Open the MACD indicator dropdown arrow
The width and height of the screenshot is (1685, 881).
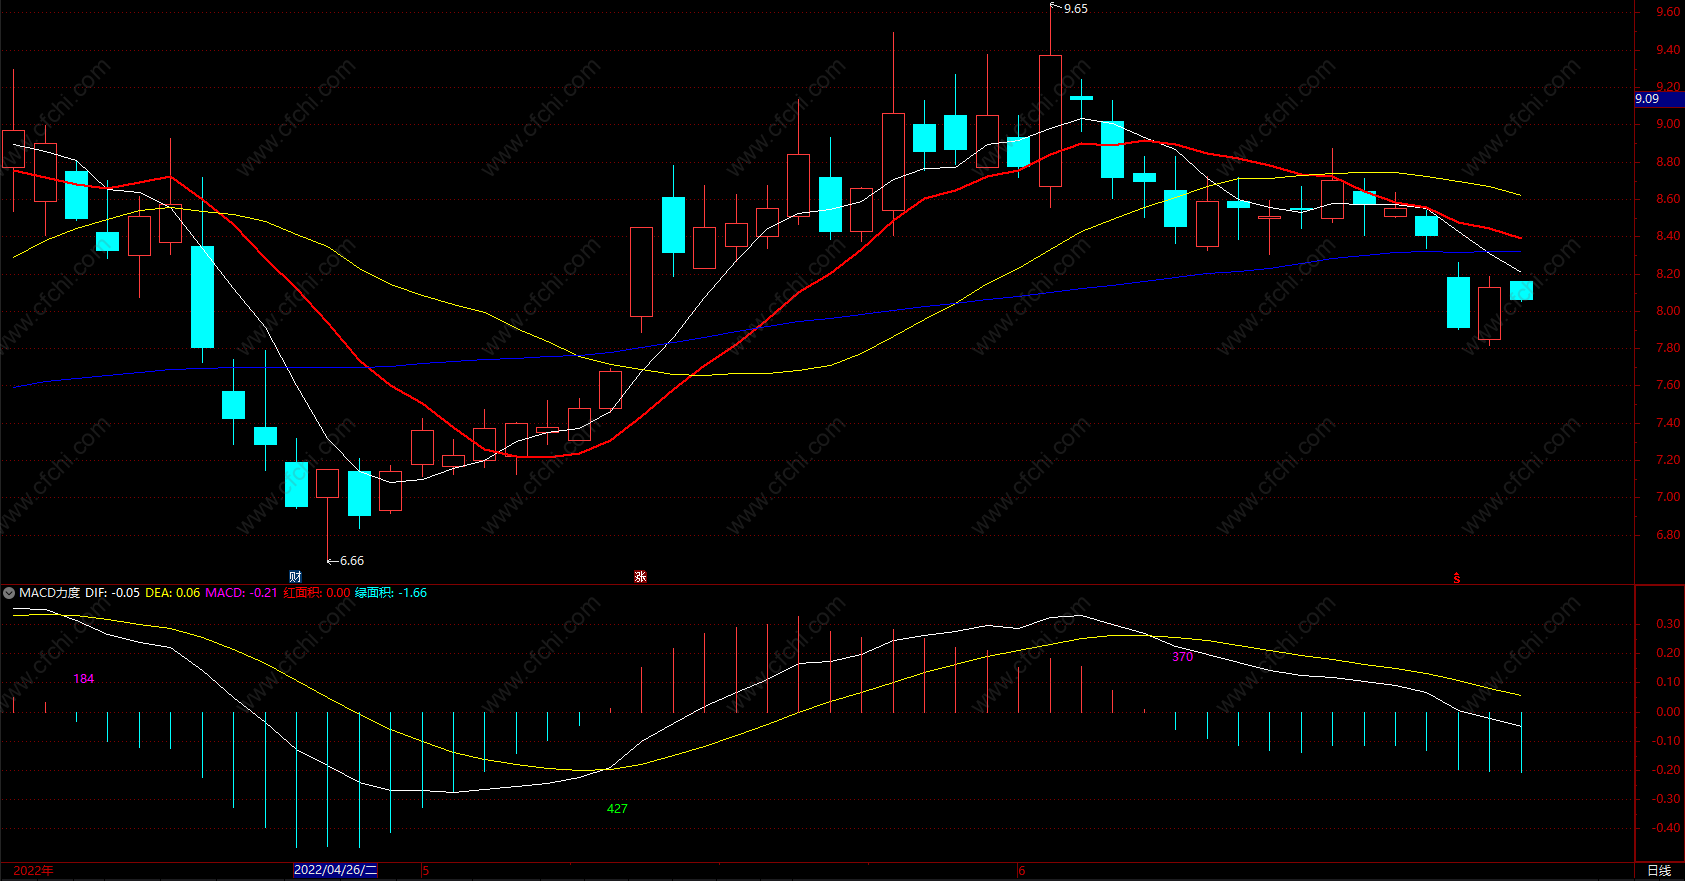9,593
